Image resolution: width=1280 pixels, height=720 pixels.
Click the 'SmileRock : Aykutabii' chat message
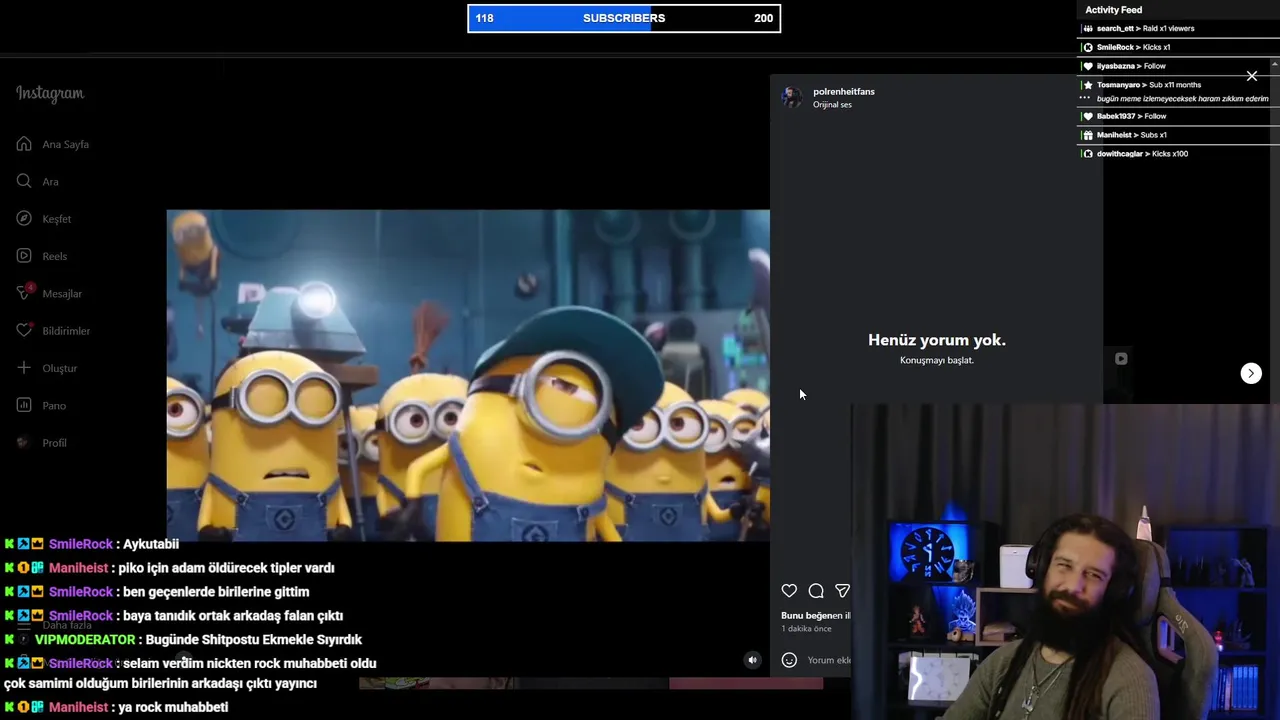coord(91,544)
